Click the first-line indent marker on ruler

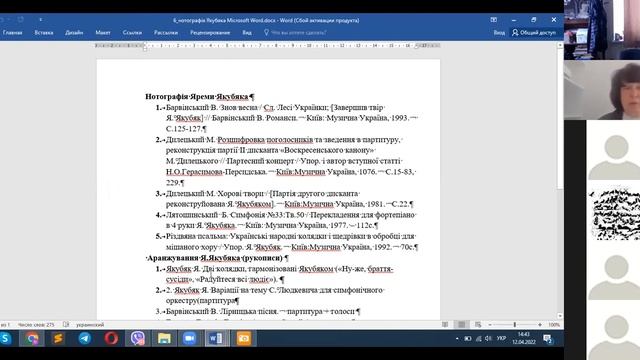tap(145, 44)
